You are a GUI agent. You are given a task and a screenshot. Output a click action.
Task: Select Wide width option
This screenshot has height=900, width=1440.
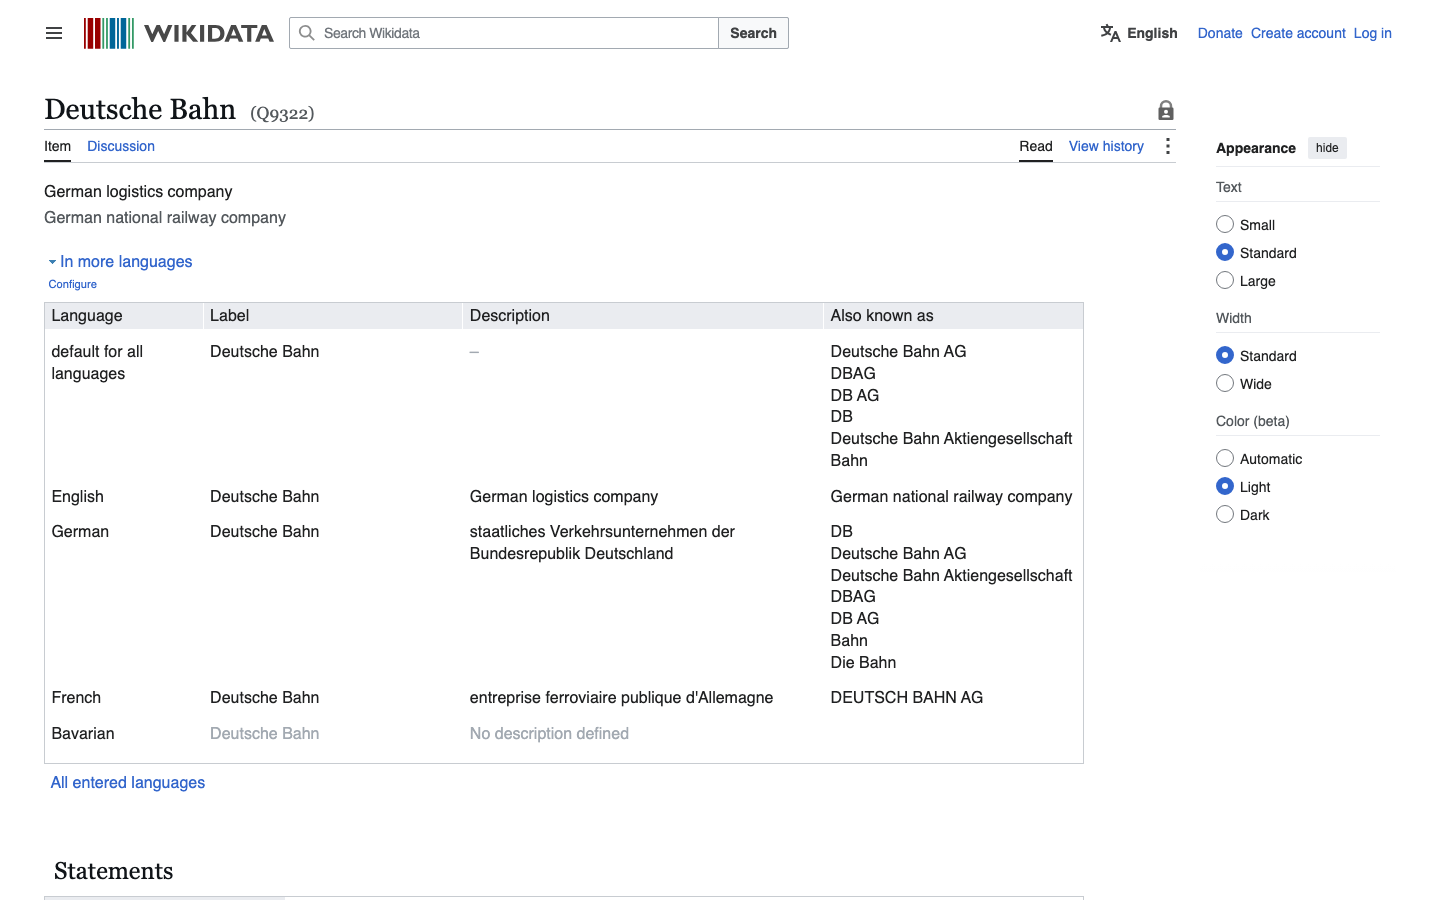1225,383
